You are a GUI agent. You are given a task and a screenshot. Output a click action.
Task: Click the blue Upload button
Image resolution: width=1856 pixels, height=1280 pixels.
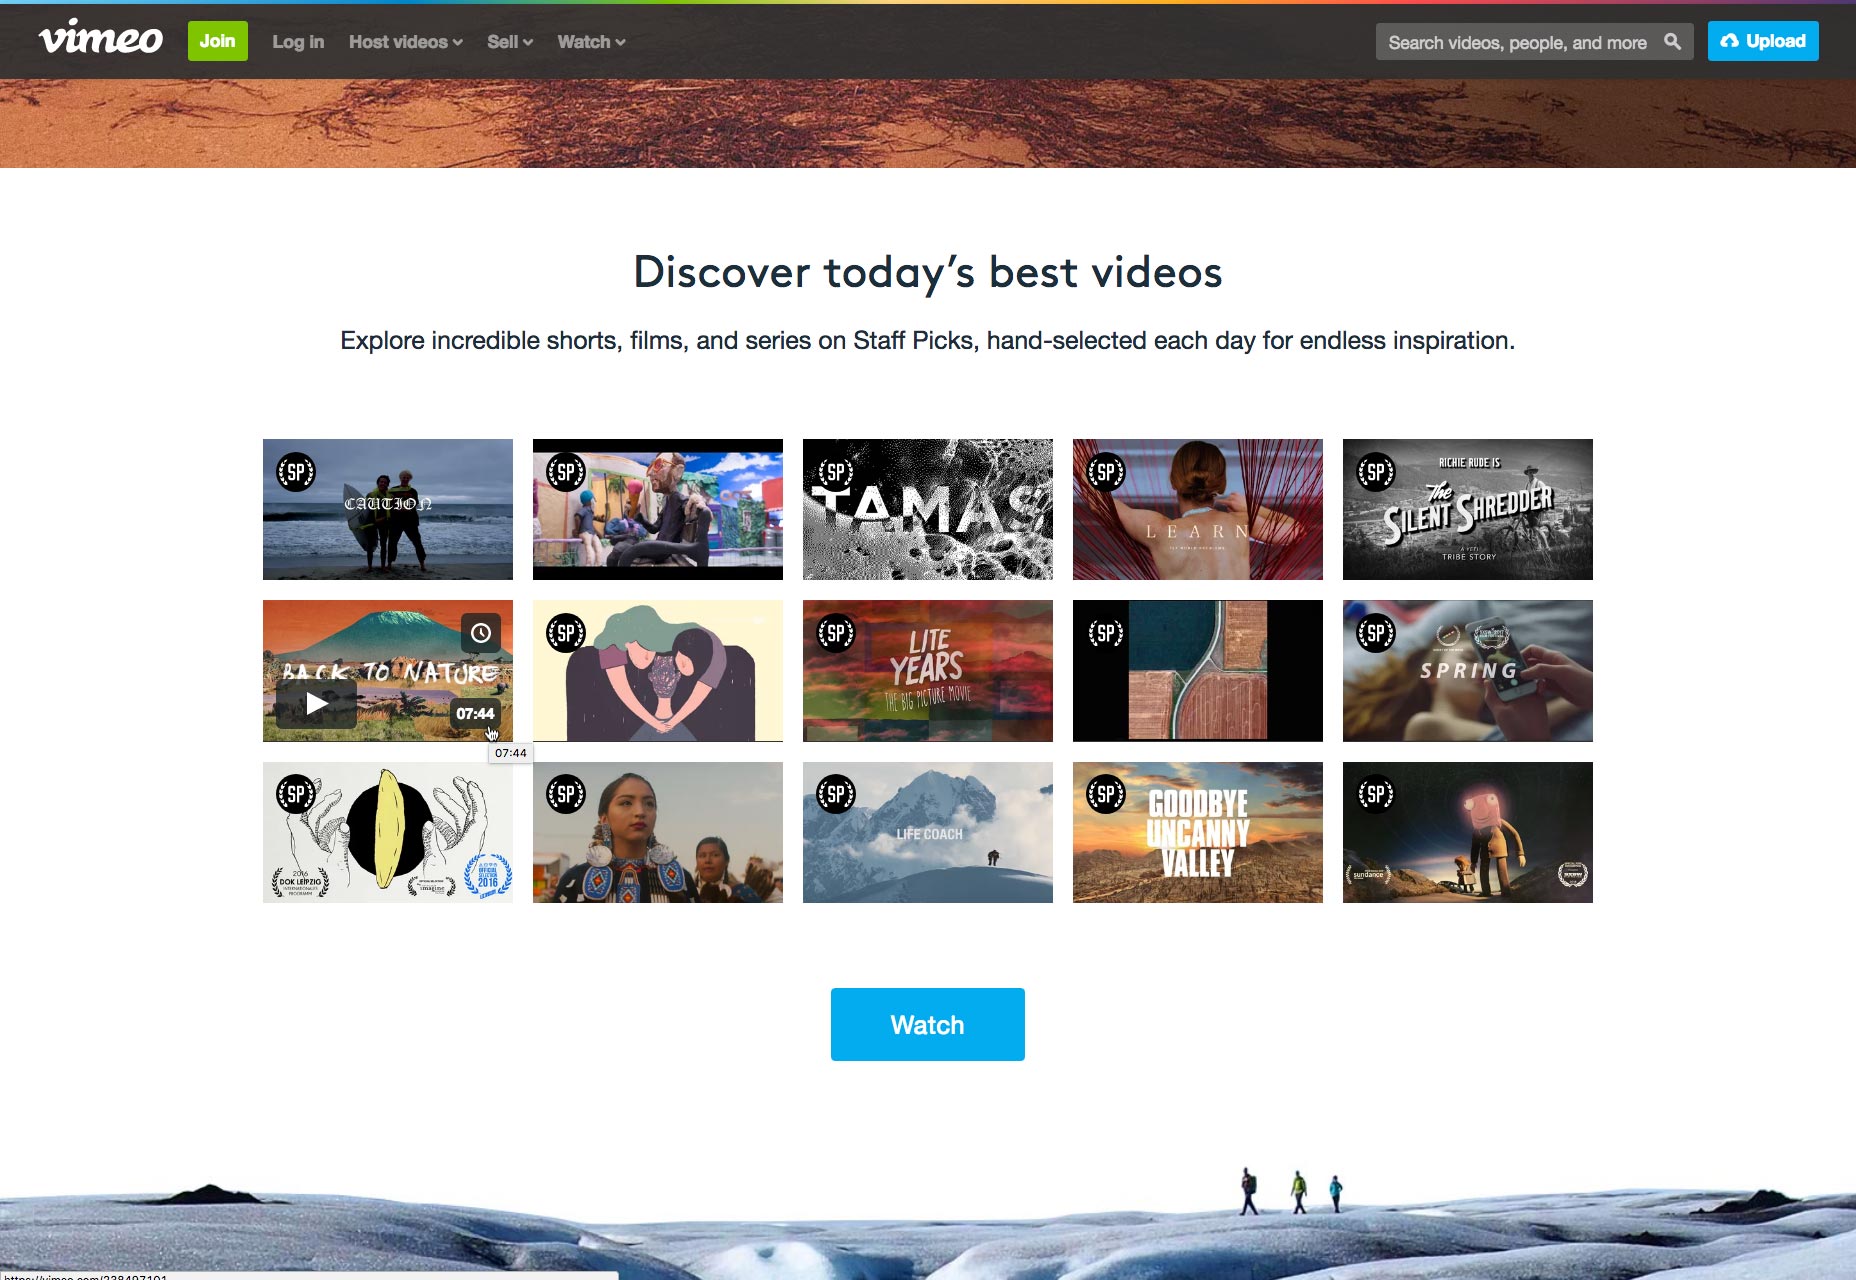click(x=1763, y=41)
